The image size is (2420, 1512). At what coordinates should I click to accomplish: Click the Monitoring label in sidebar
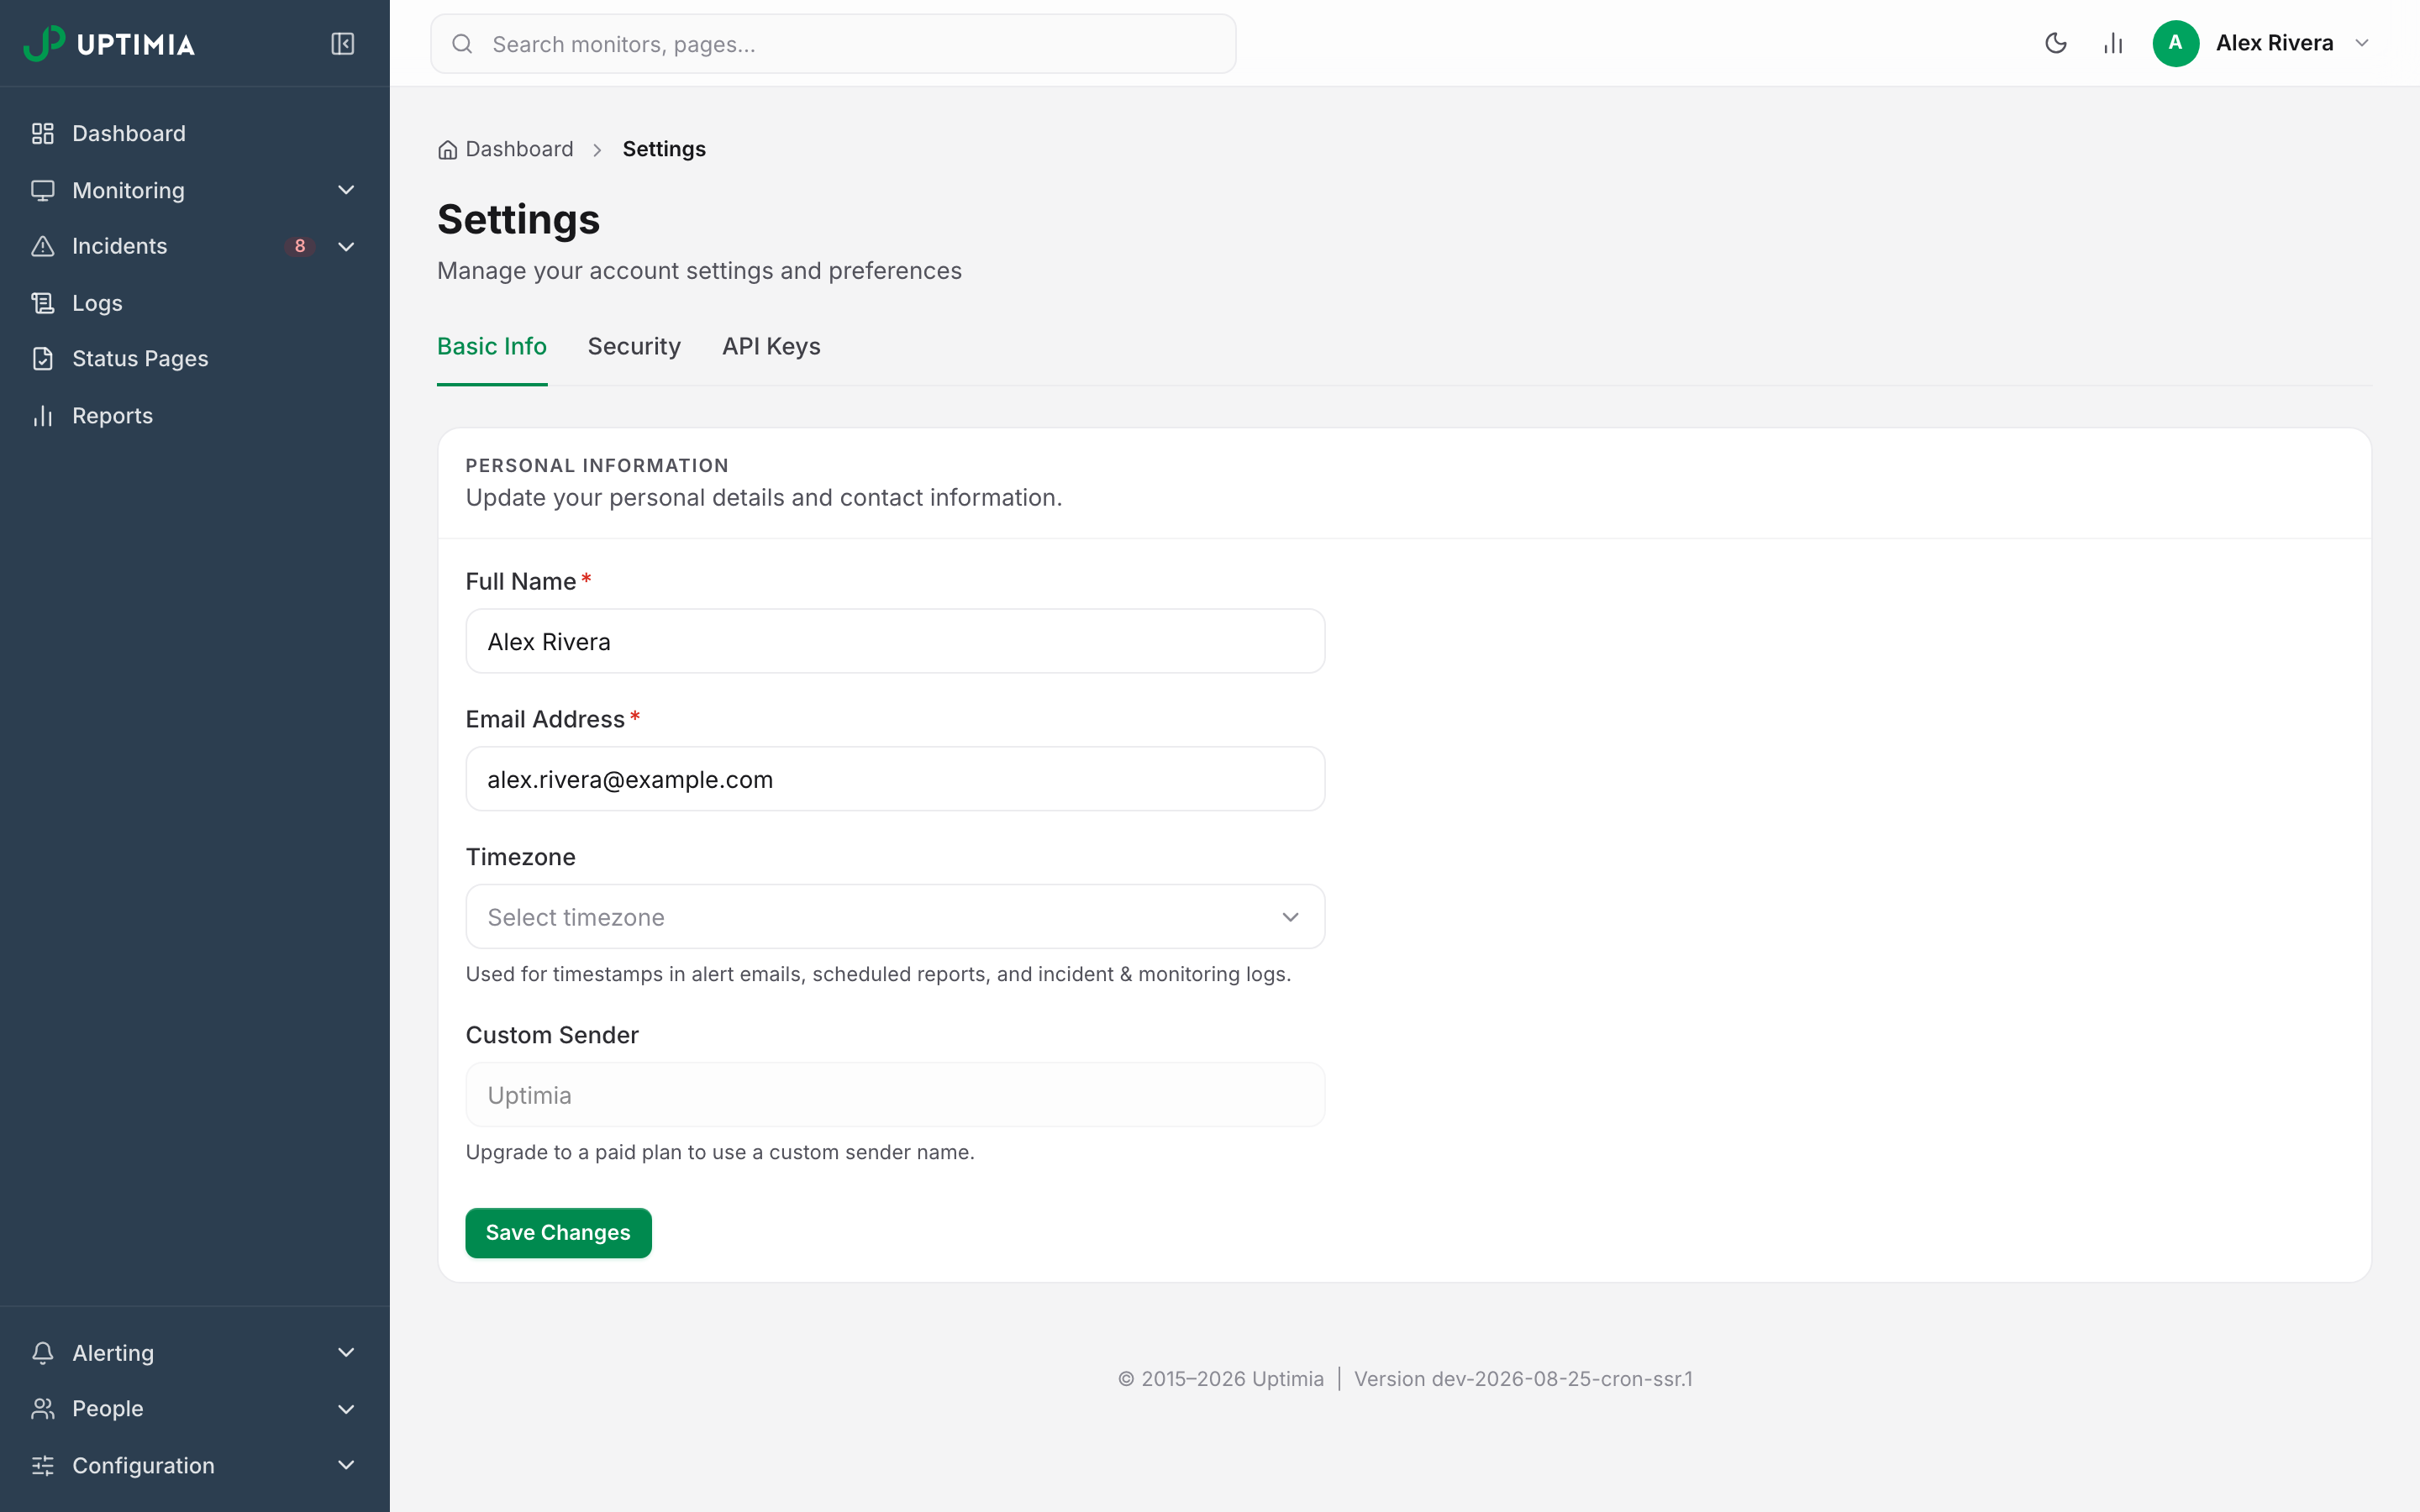[128, 190]
